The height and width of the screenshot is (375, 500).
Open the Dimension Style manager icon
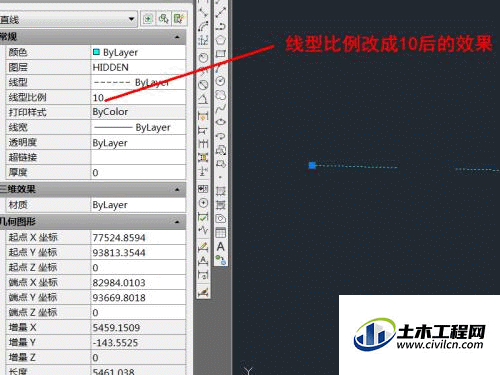coord(203,292)
